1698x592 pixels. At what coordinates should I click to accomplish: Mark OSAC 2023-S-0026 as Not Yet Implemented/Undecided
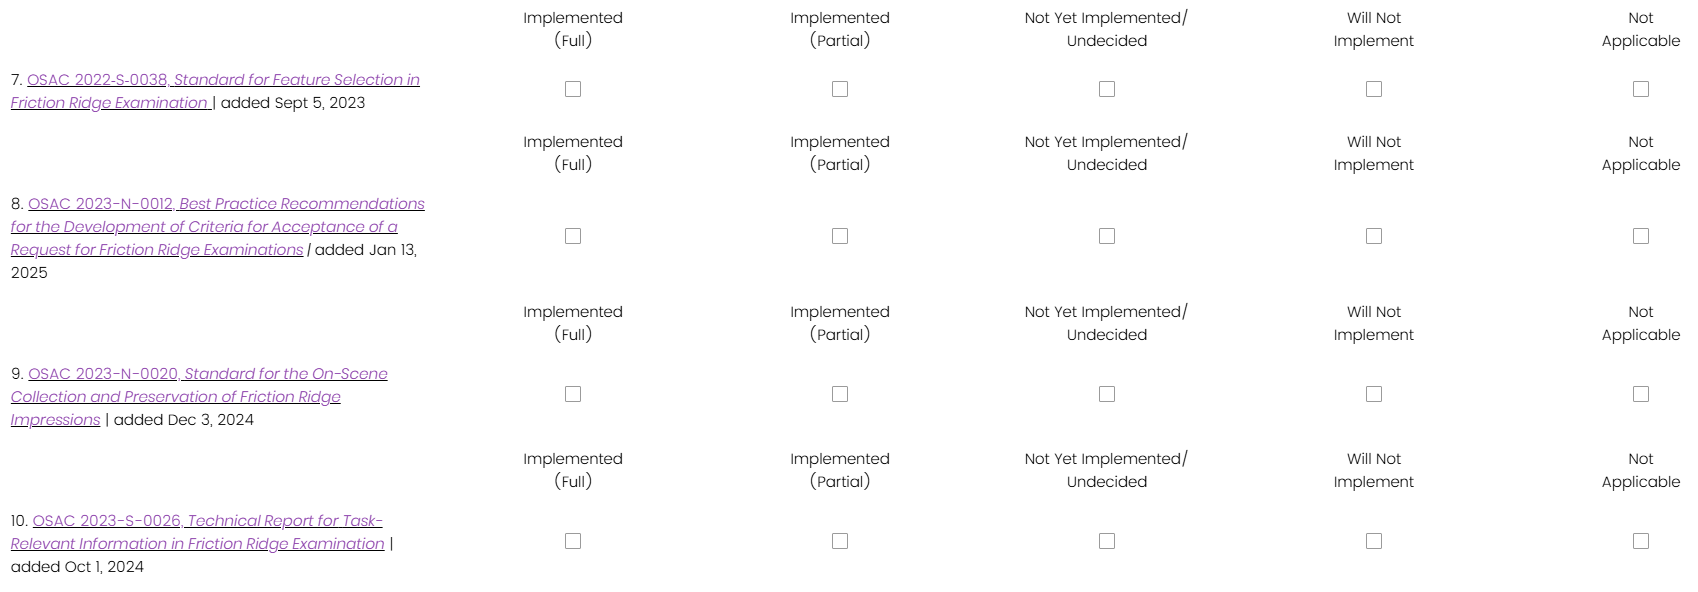tap(1107, 541)
